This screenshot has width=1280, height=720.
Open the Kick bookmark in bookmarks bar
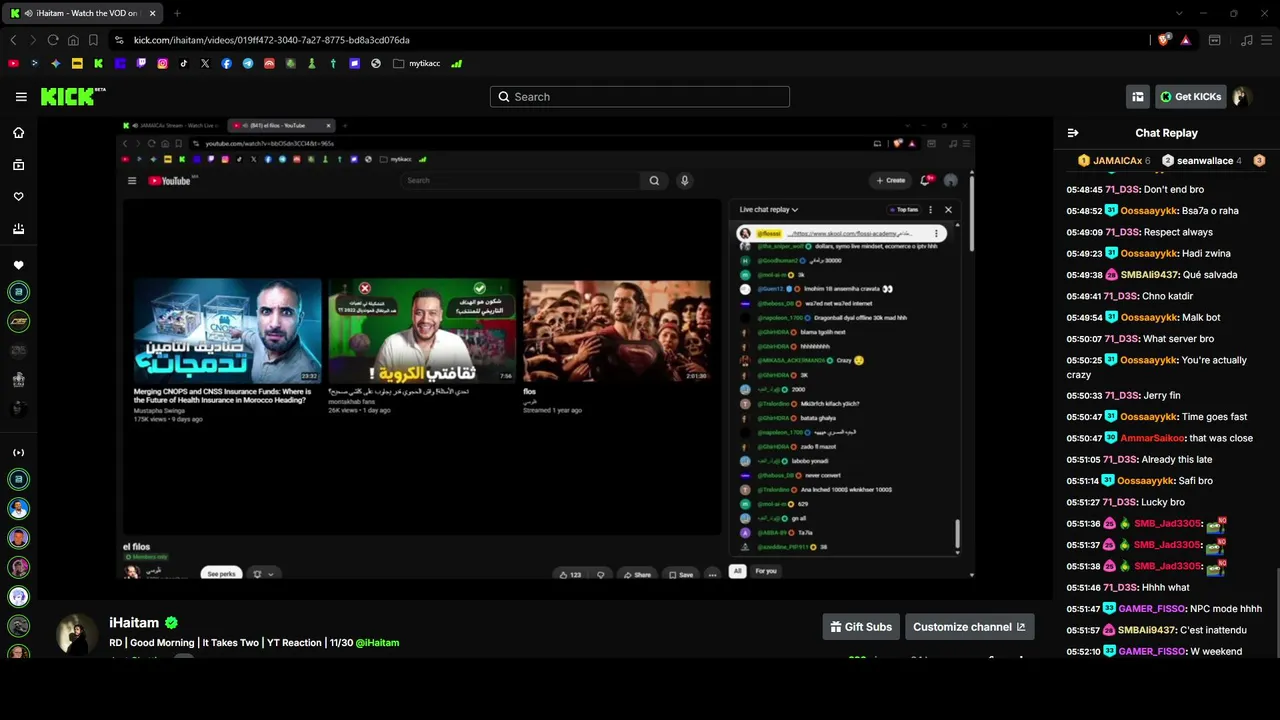98,63
